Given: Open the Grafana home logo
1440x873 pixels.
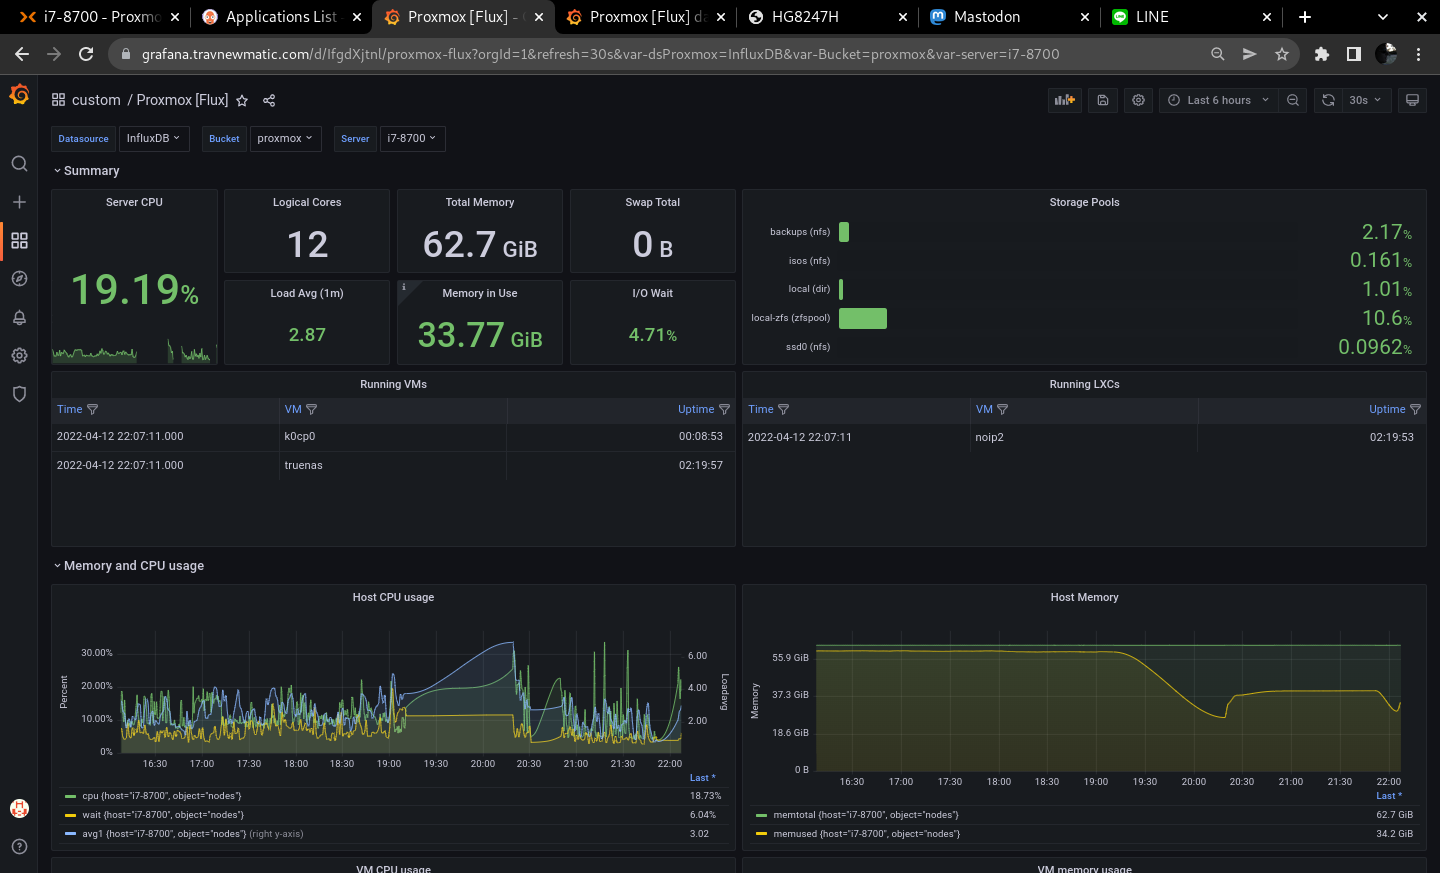Looking at the screenshot, I should (19, 95).
